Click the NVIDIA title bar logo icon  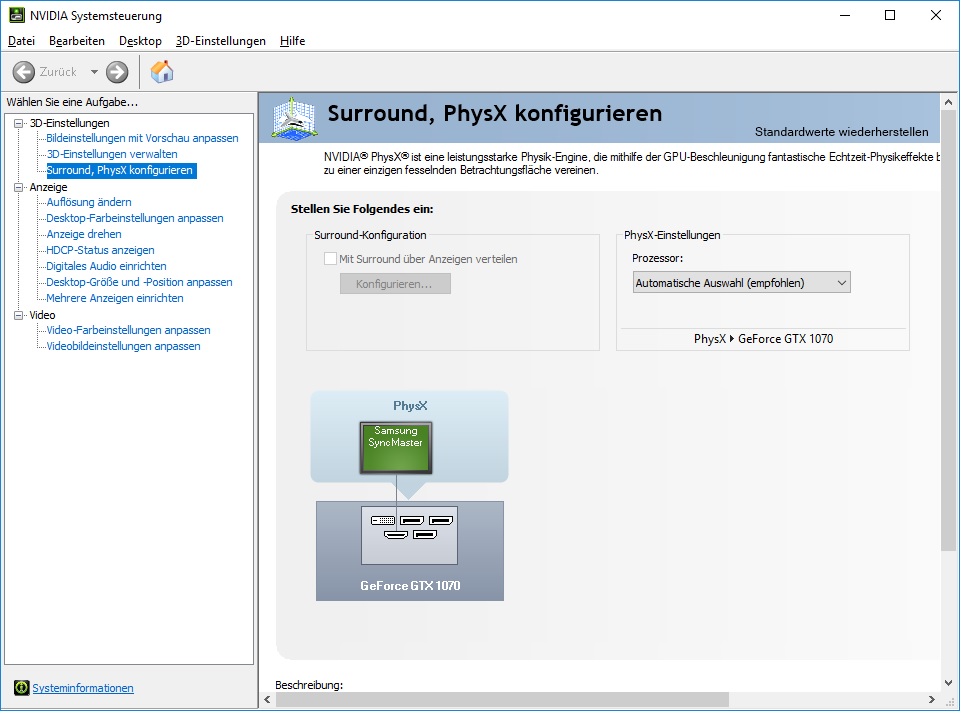[17, 15]
